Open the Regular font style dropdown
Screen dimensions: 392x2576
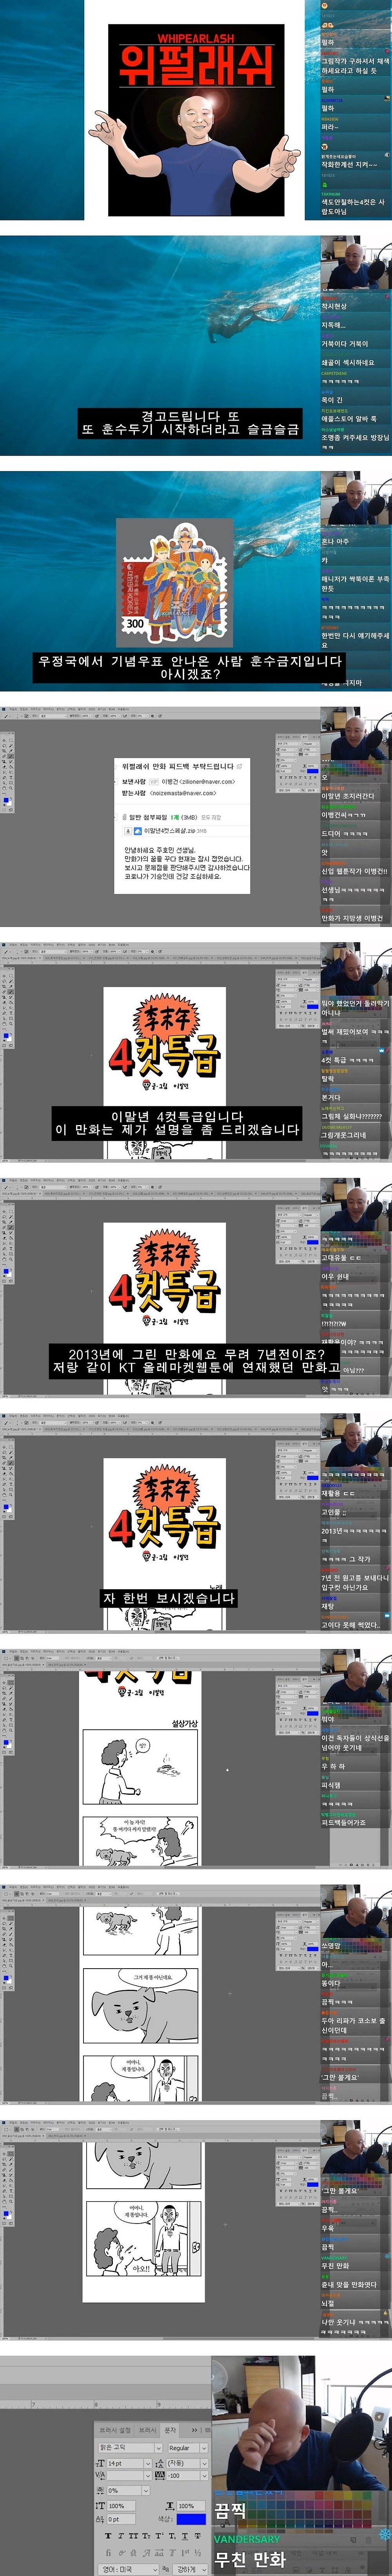pos(188,2448)
